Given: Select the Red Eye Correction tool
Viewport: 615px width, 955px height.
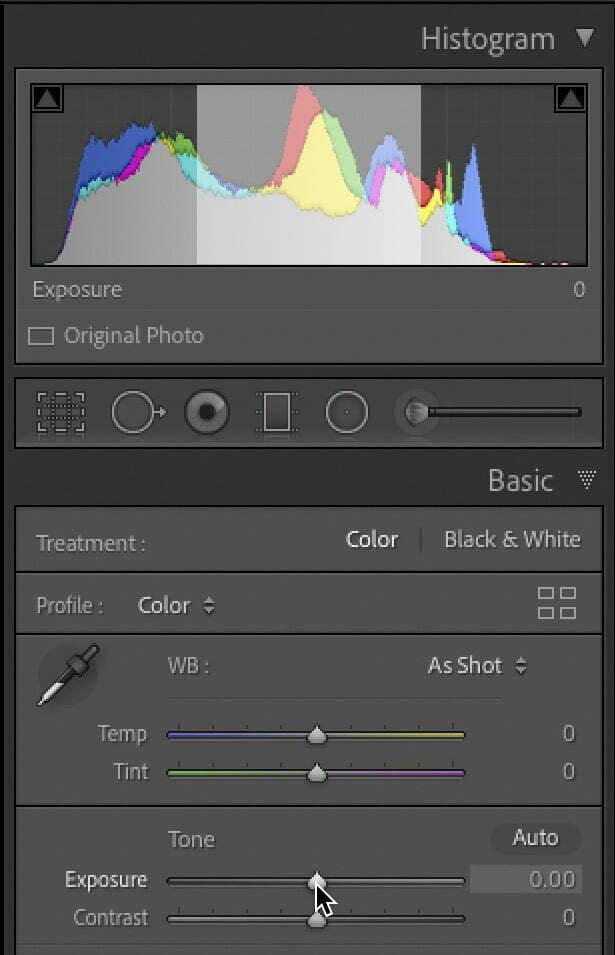Looking at the screenshot, I should click(207, 412).
